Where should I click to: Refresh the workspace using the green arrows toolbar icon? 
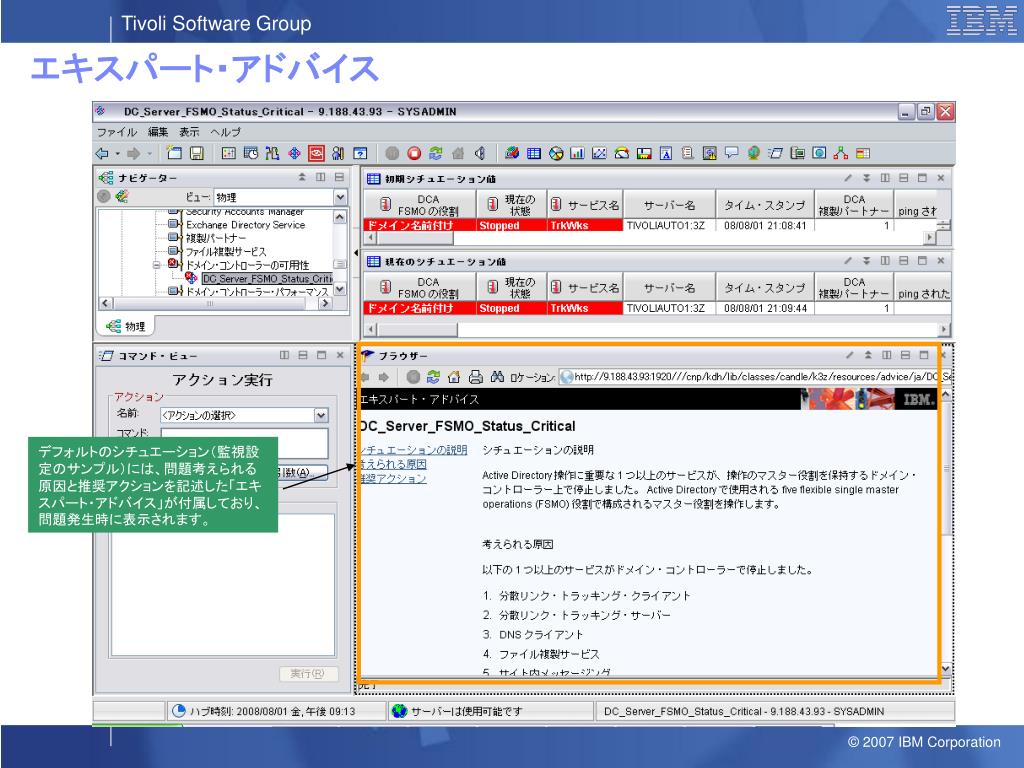click(x=436, y=153)
